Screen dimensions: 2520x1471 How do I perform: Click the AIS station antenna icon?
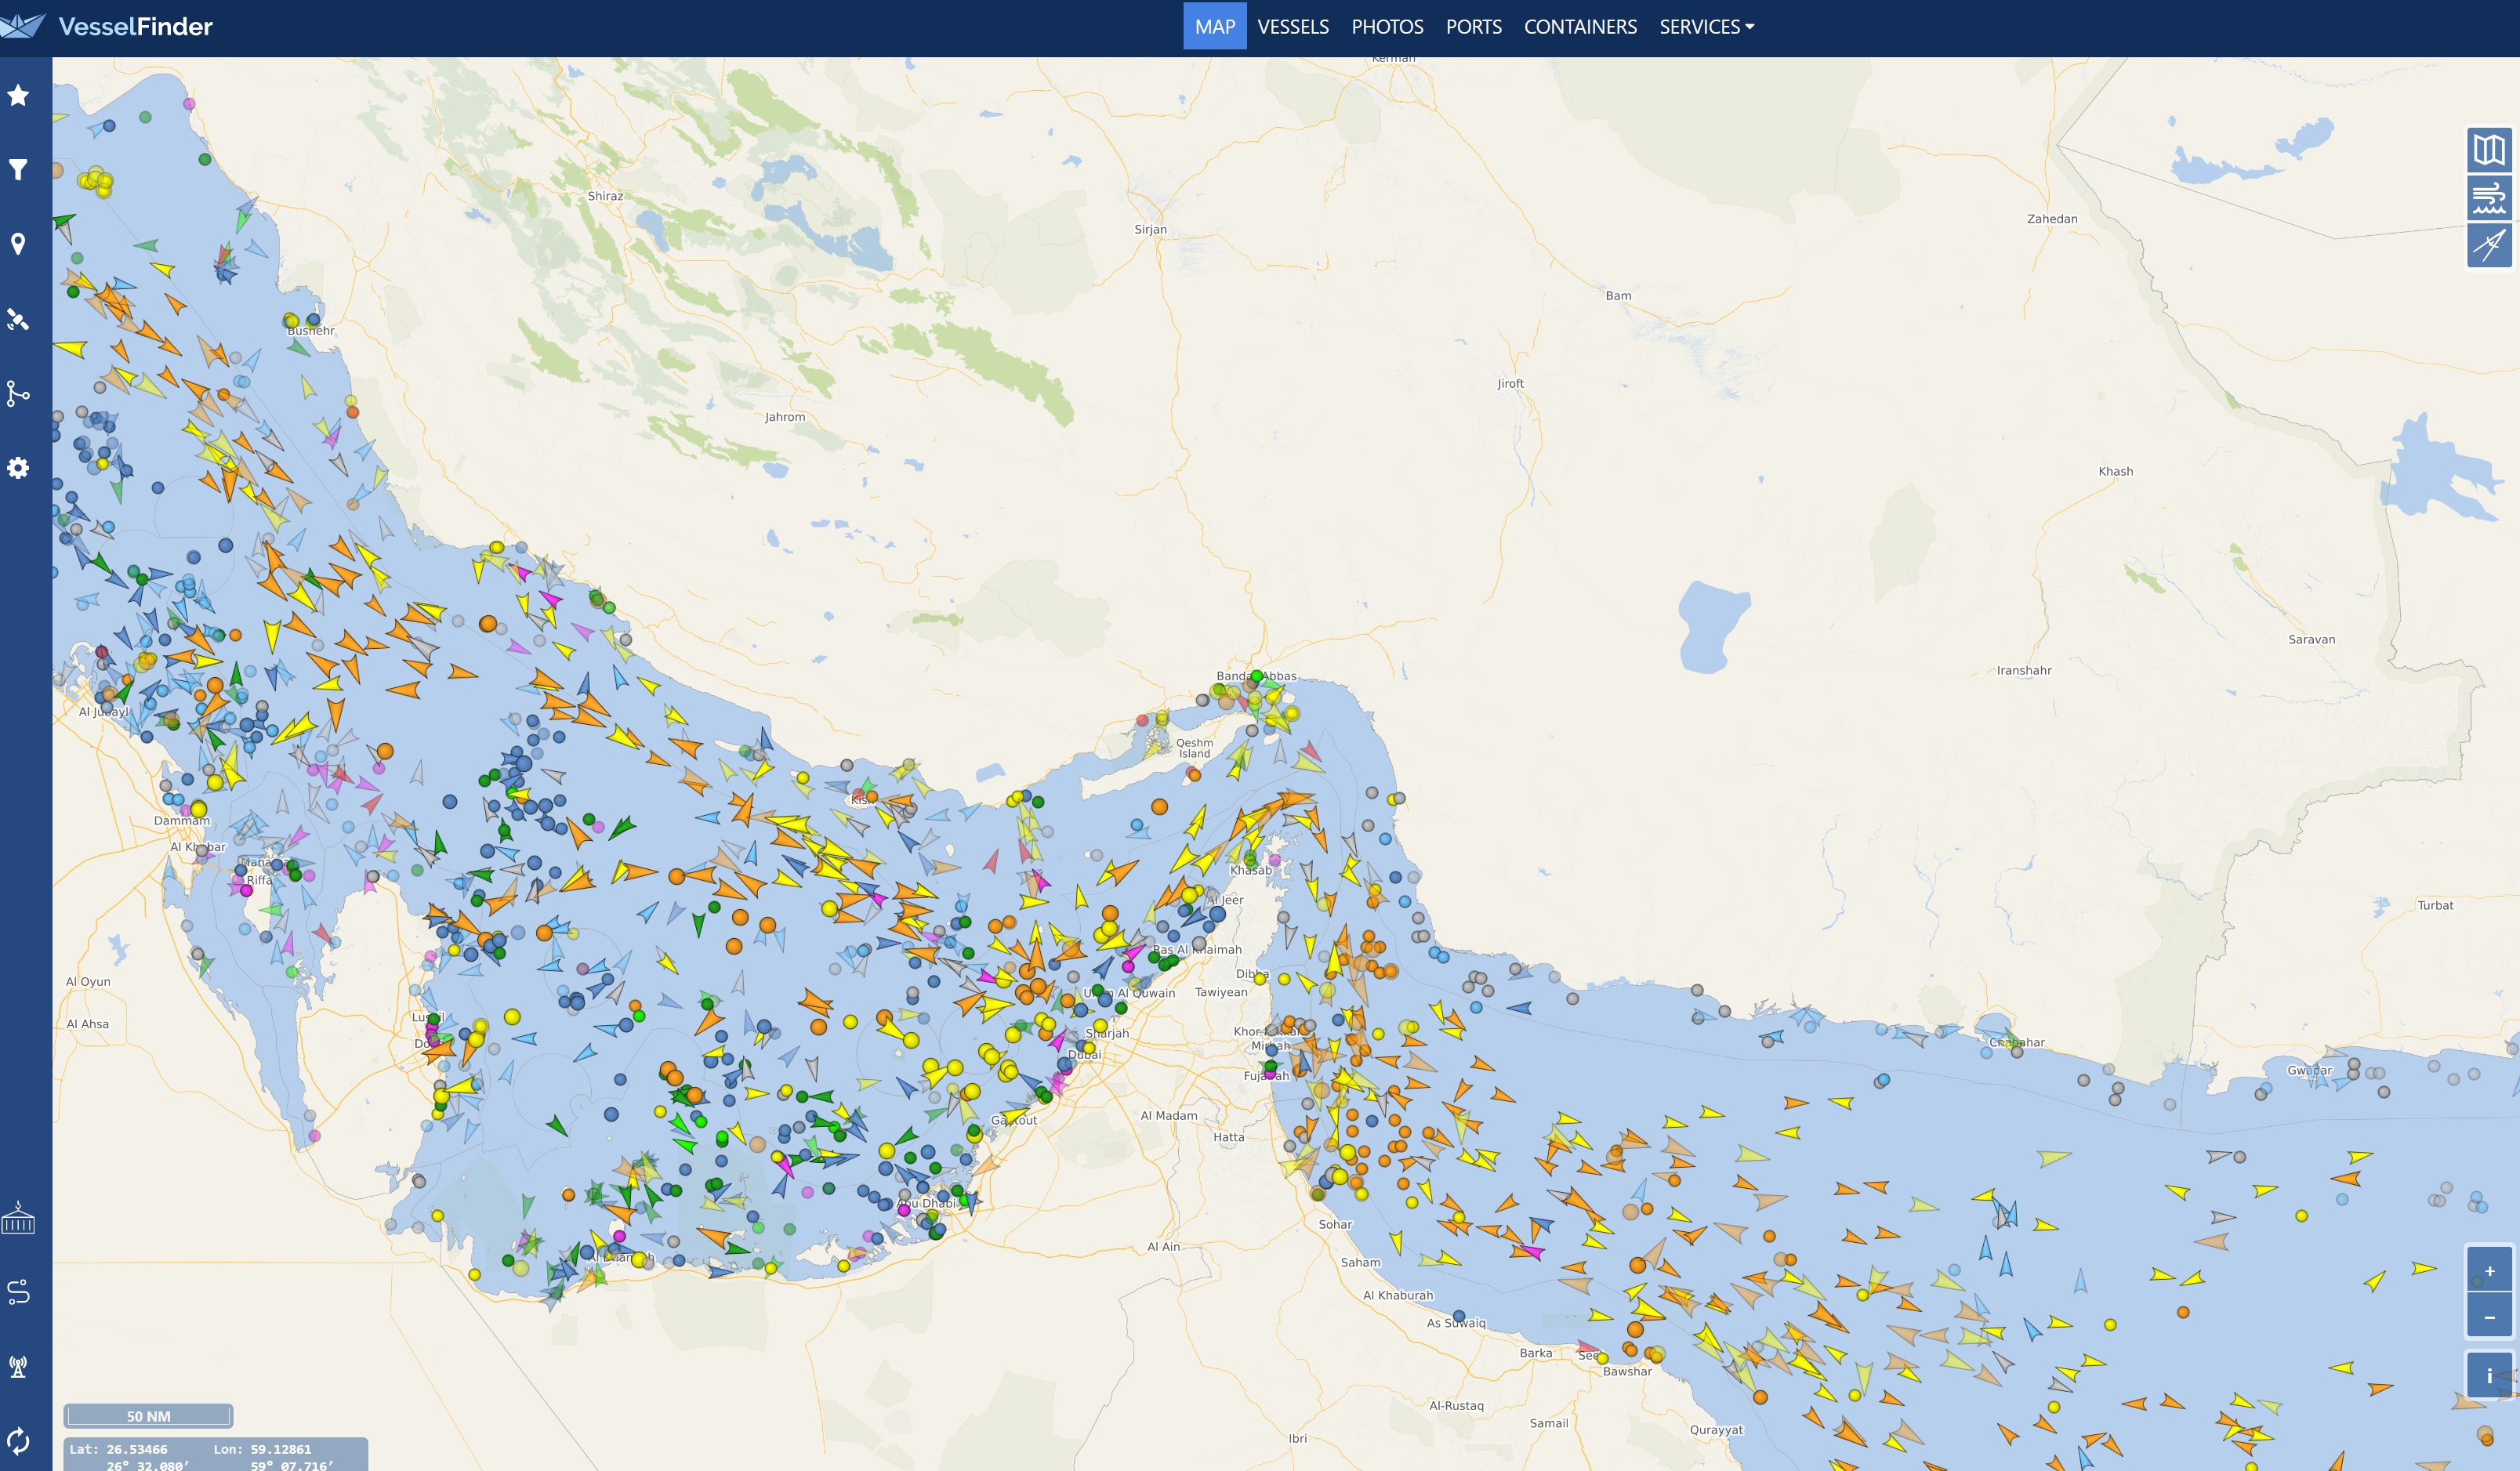pos(18,1366)
